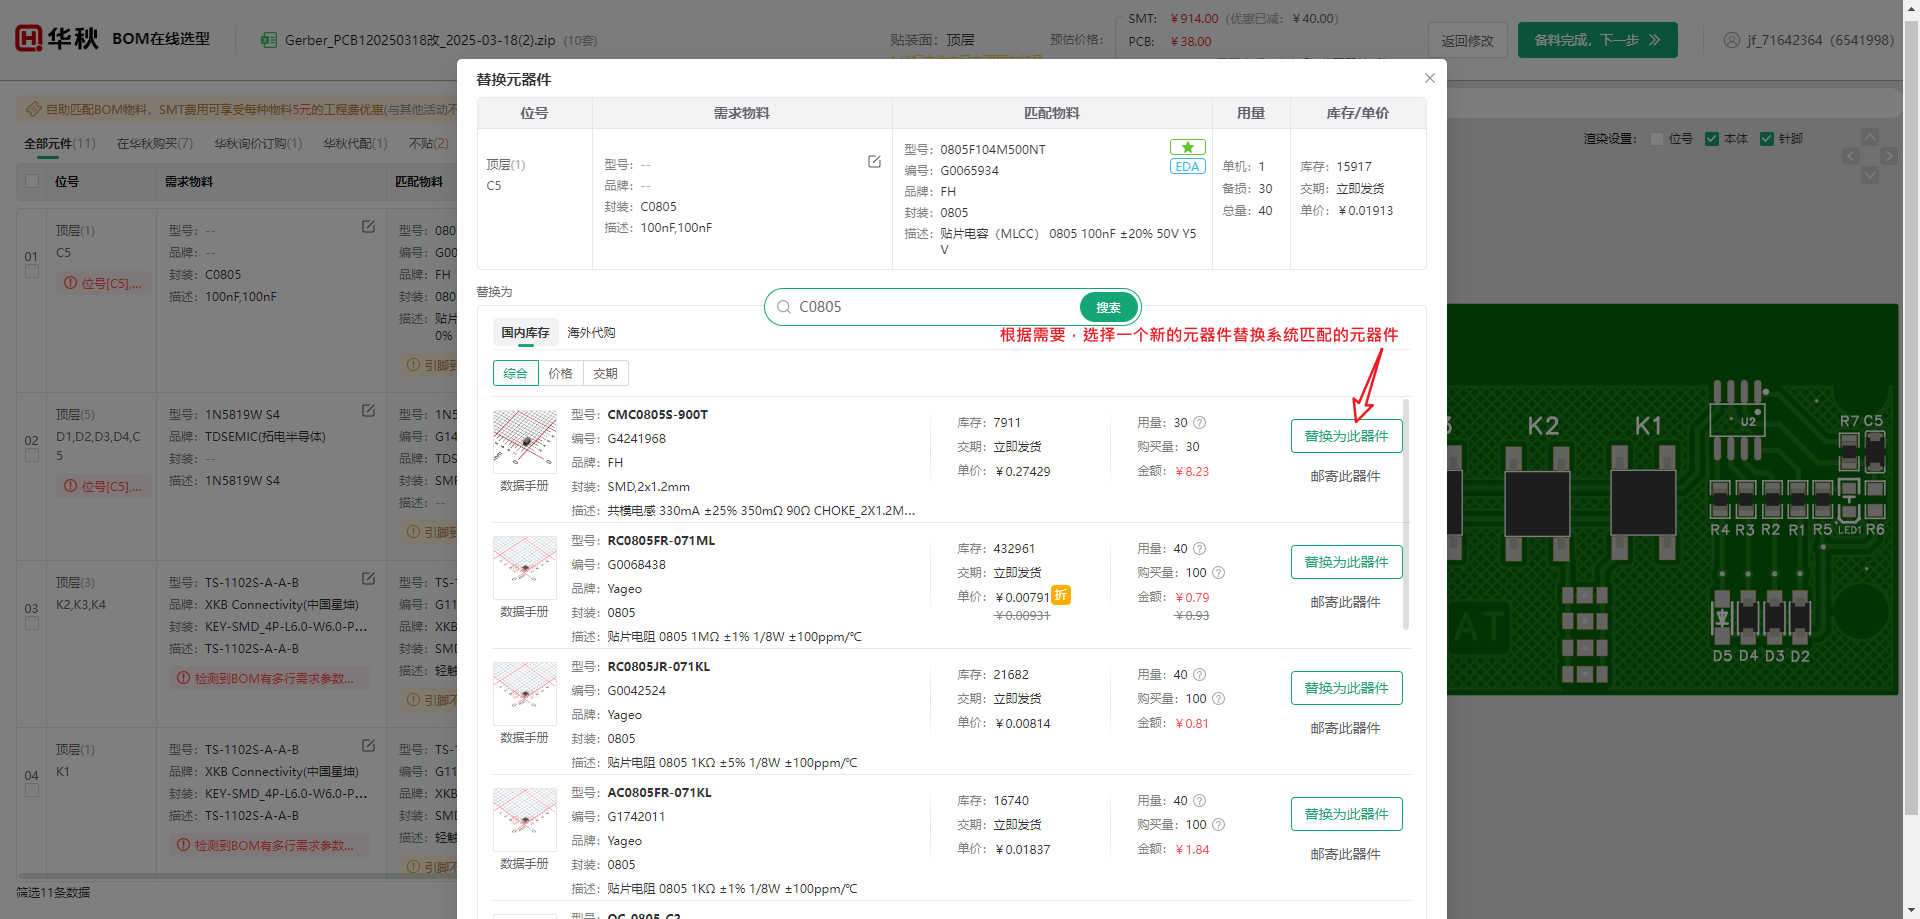
Task: Toggle the checkbox for BOM row 02
Action: coord(32,456)
